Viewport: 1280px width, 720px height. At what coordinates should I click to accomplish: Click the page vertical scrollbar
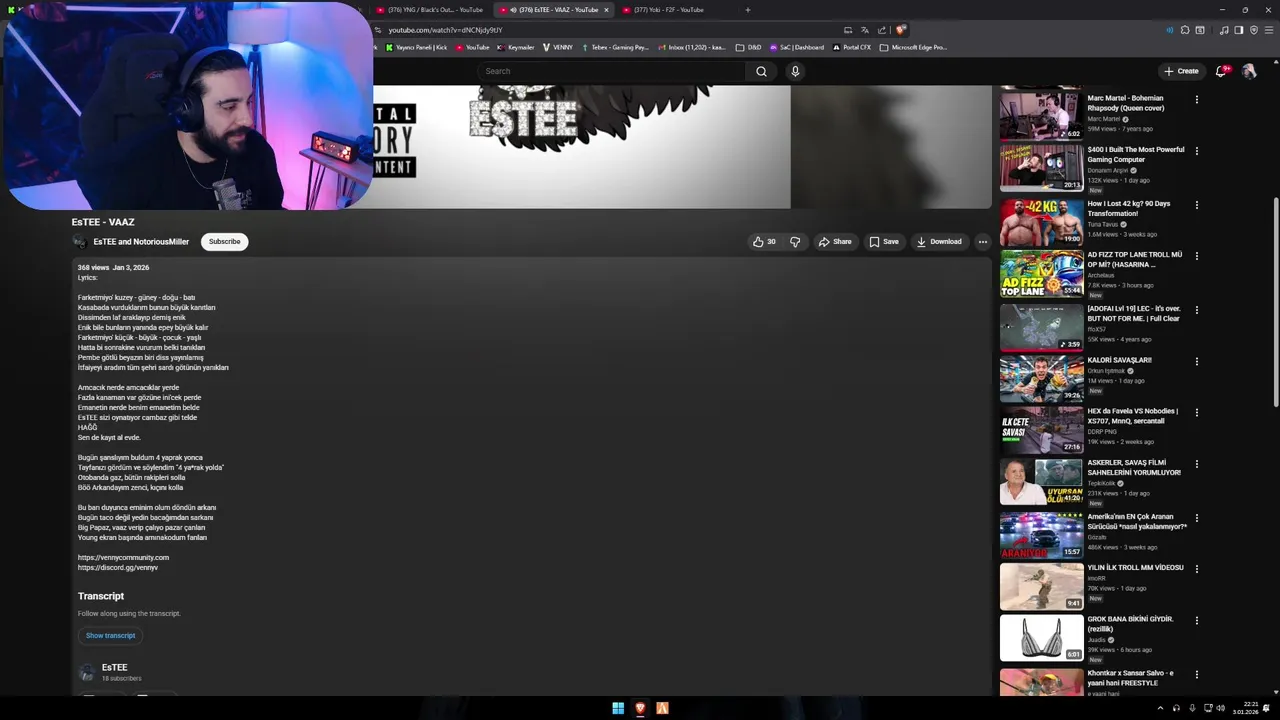coord(1275,303)
